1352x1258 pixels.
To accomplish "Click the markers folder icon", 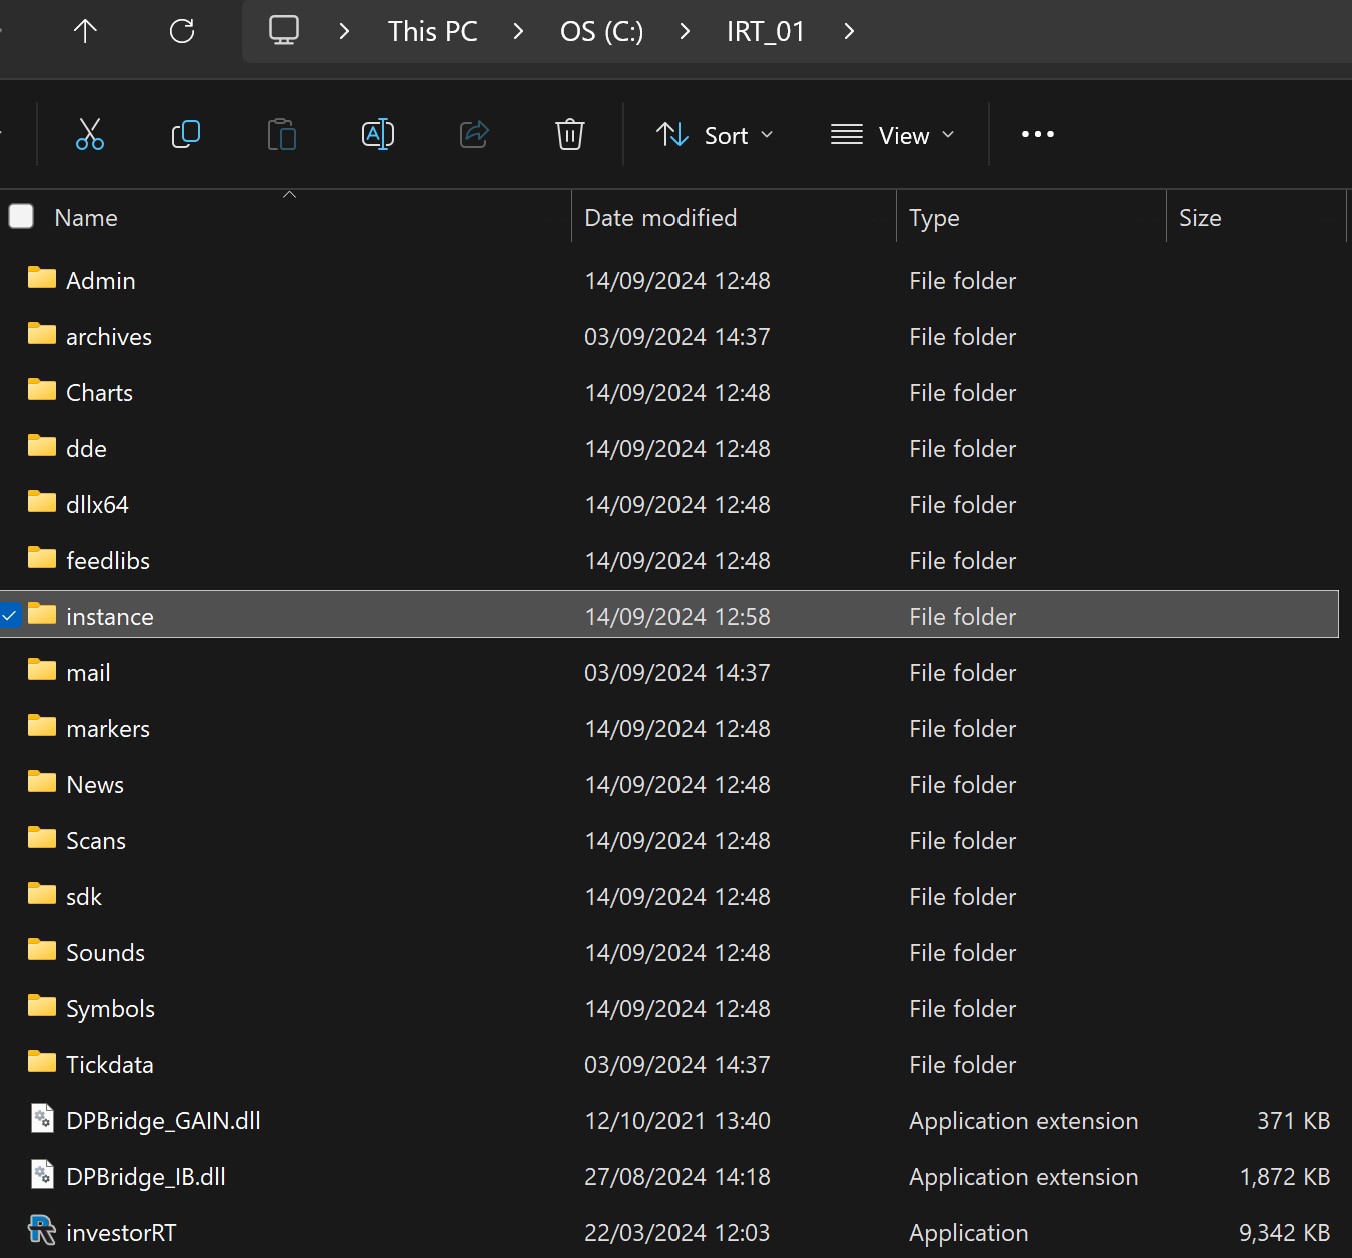I will (x=42, y=726).
